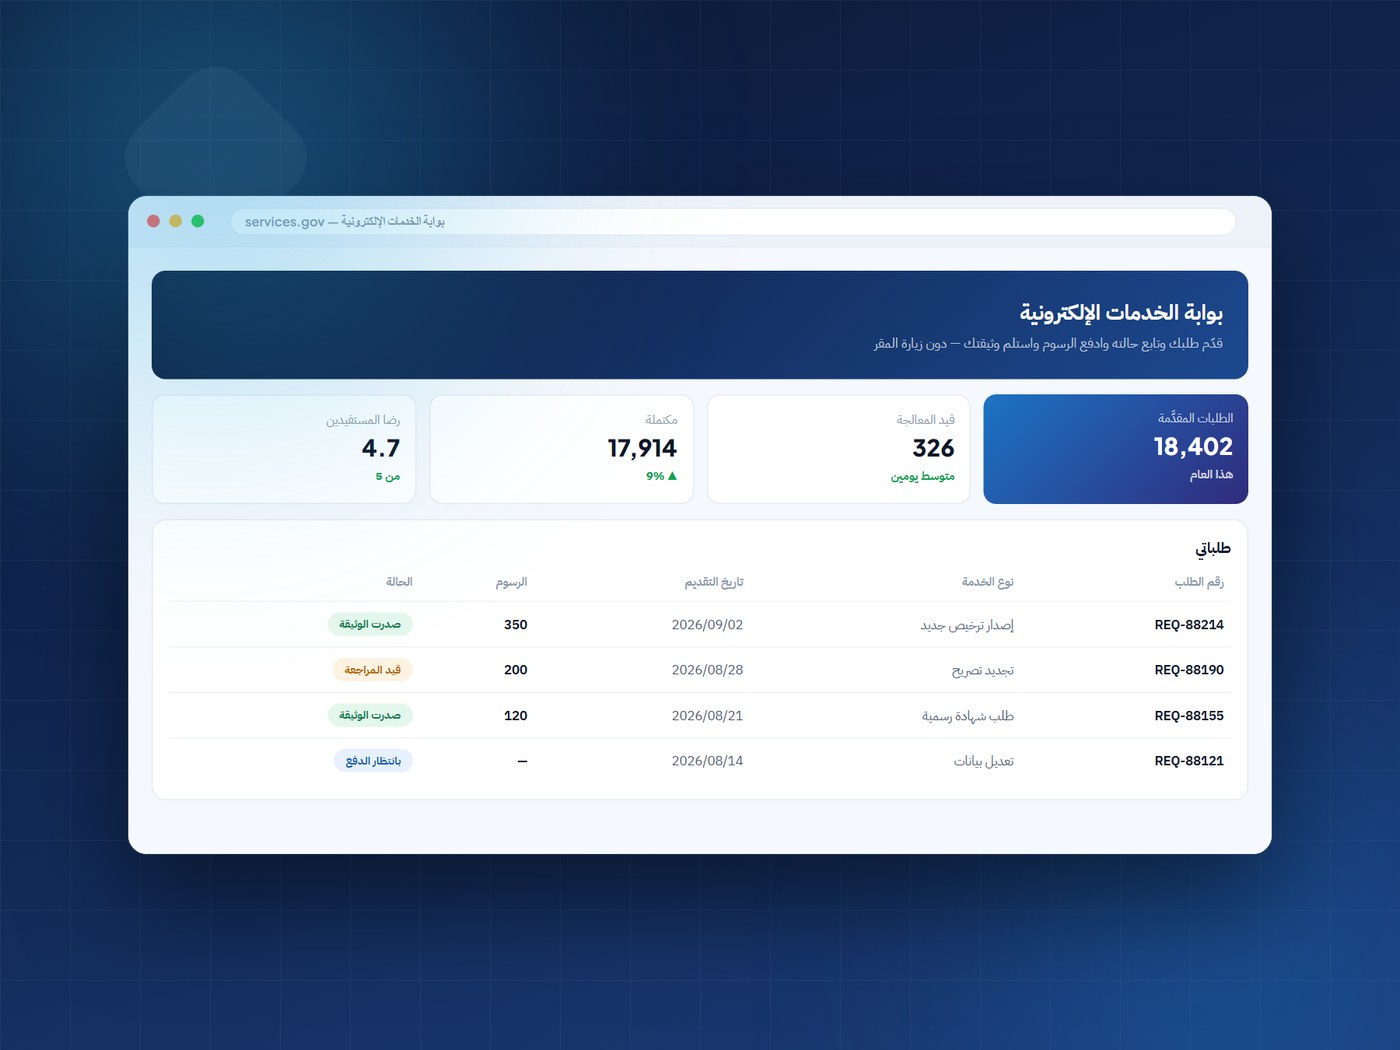Click the green 9% increase indicator
Screen dimensions: 1400x1050
pyautogui.click(x=662, y=476)
